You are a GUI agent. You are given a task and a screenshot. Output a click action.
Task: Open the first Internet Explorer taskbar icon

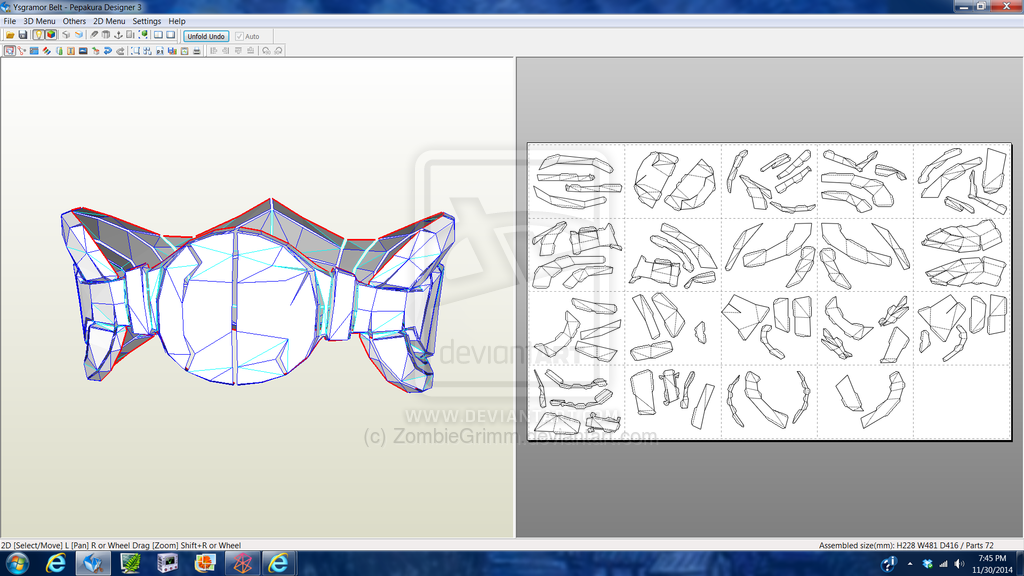point(57,563)
